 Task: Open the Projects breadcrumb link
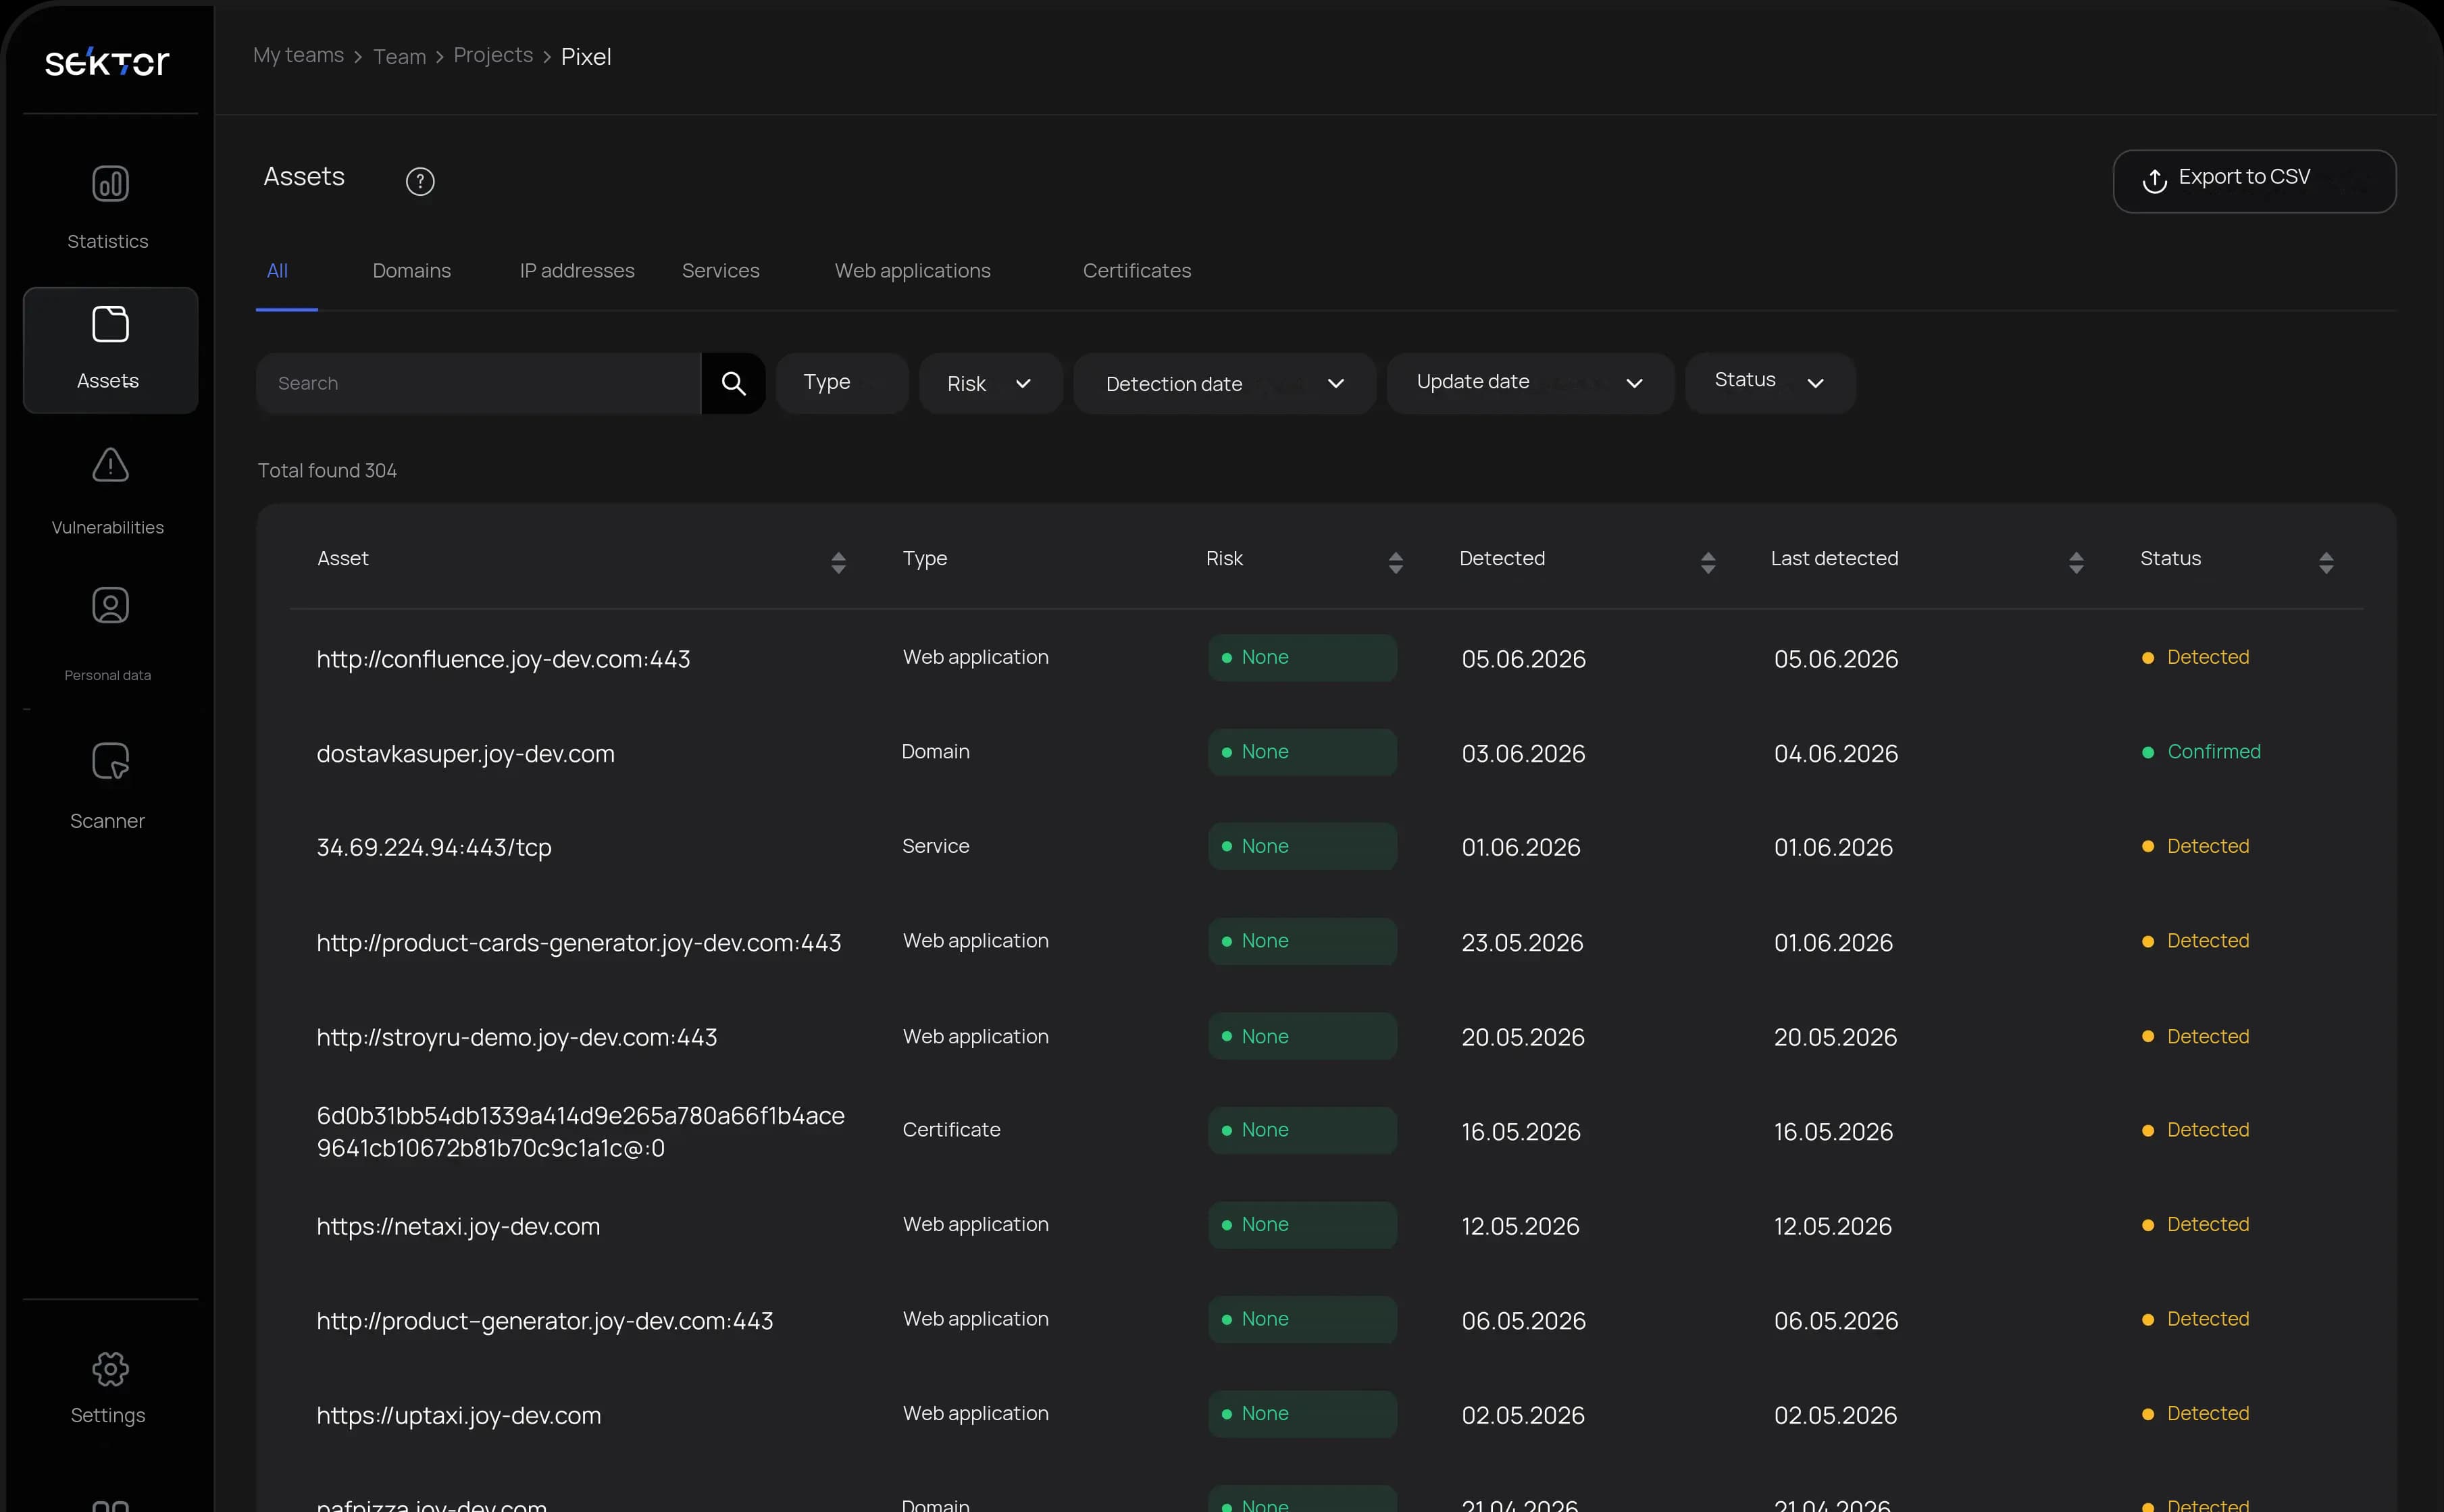pos(493,56)
